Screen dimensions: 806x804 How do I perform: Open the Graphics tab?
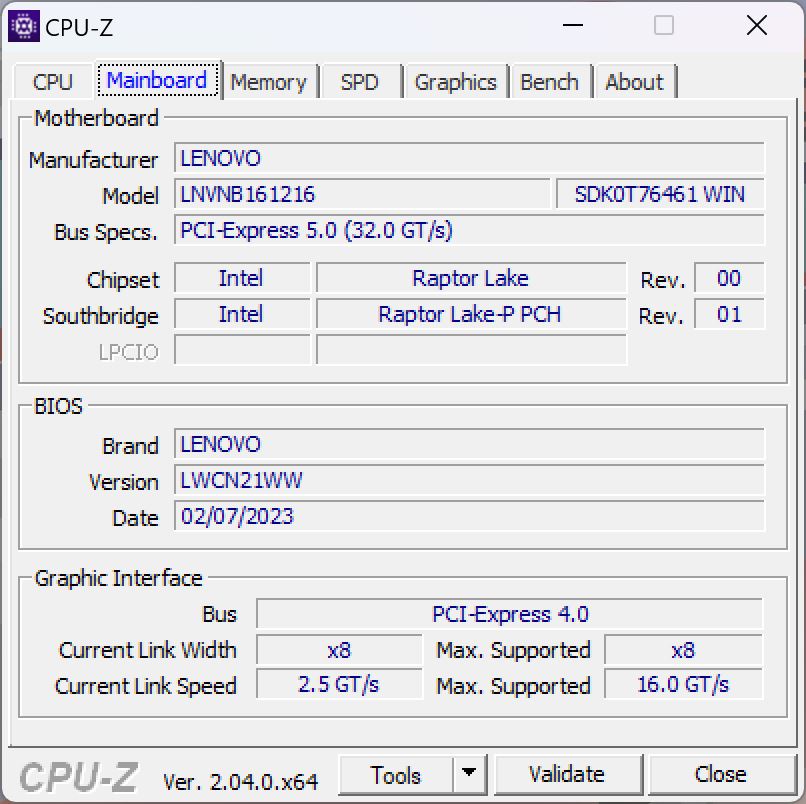pos(455,82)
